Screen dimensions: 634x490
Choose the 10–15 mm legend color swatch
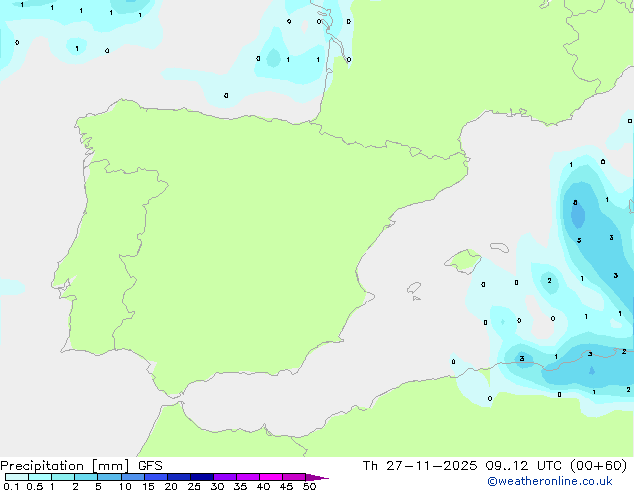click(x=132, y=477)
